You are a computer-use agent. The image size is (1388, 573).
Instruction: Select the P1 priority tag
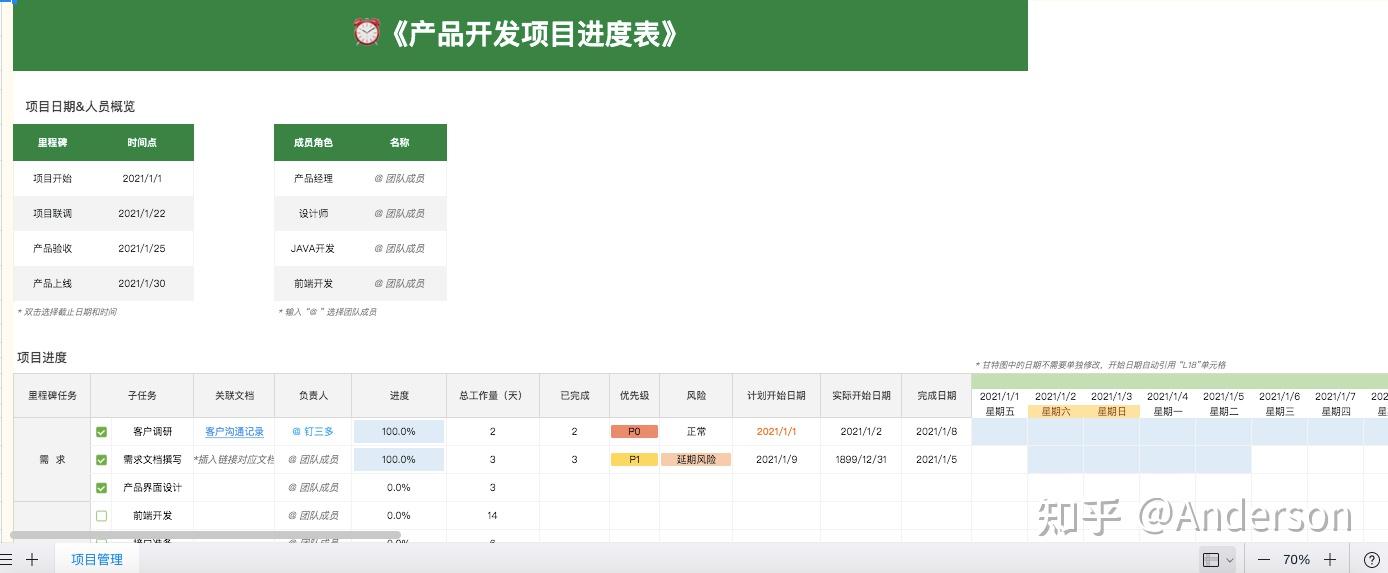[x=634, y=460]
